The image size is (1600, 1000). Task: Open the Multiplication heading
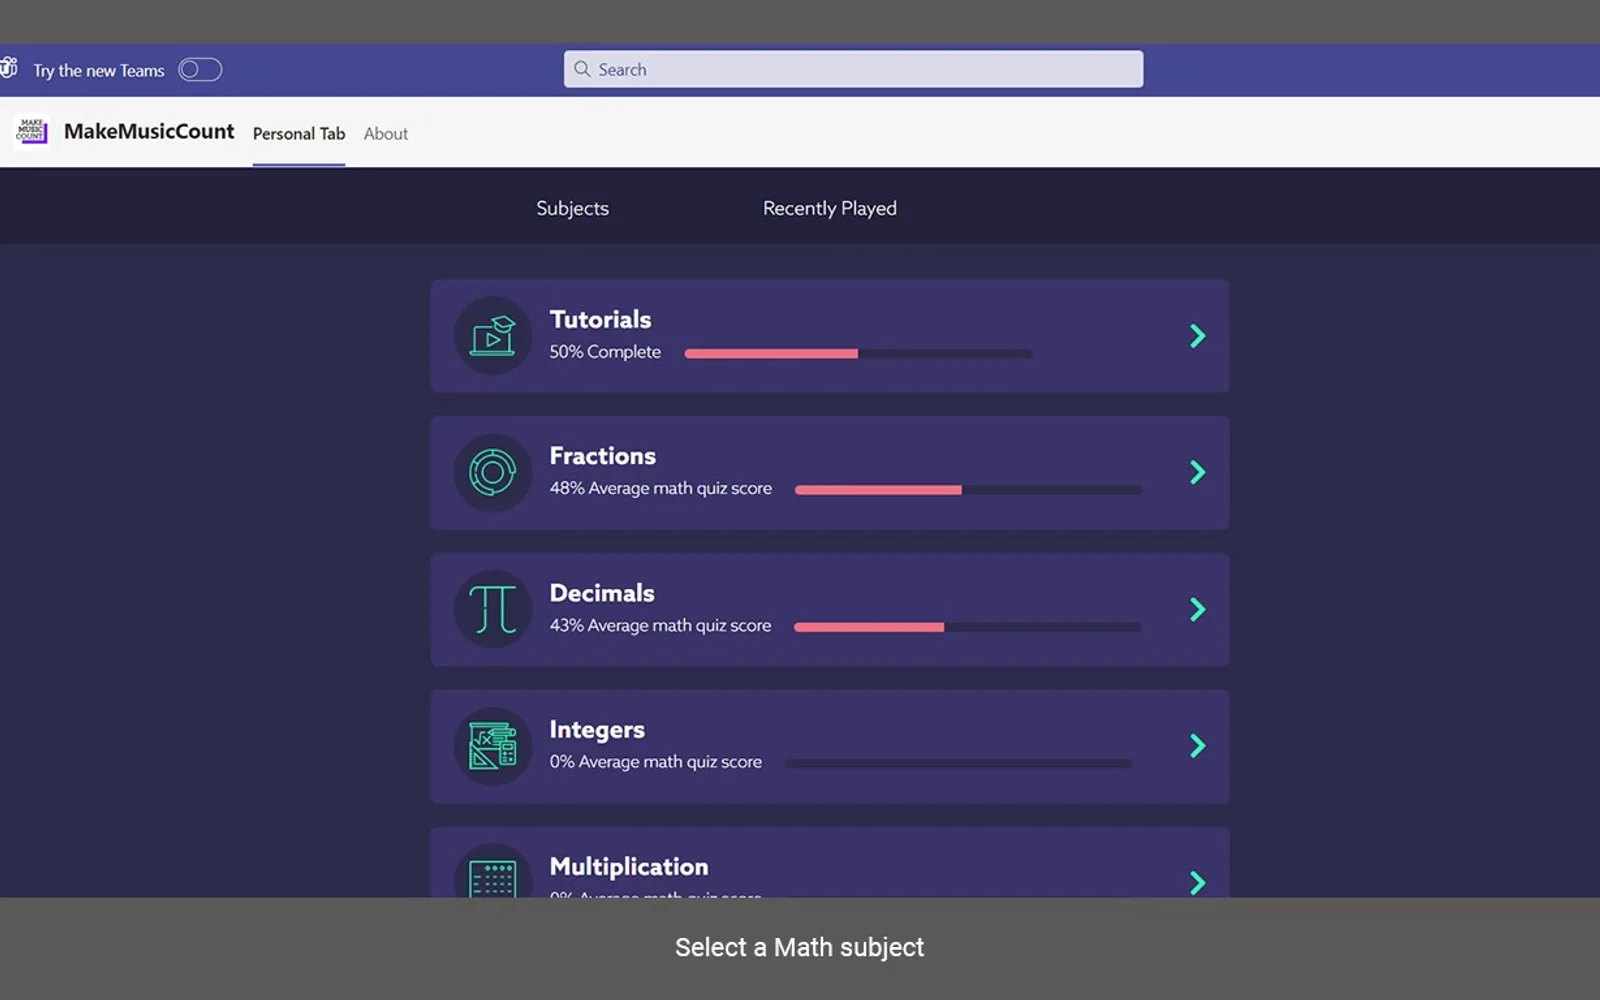click(x=629, y=867)
